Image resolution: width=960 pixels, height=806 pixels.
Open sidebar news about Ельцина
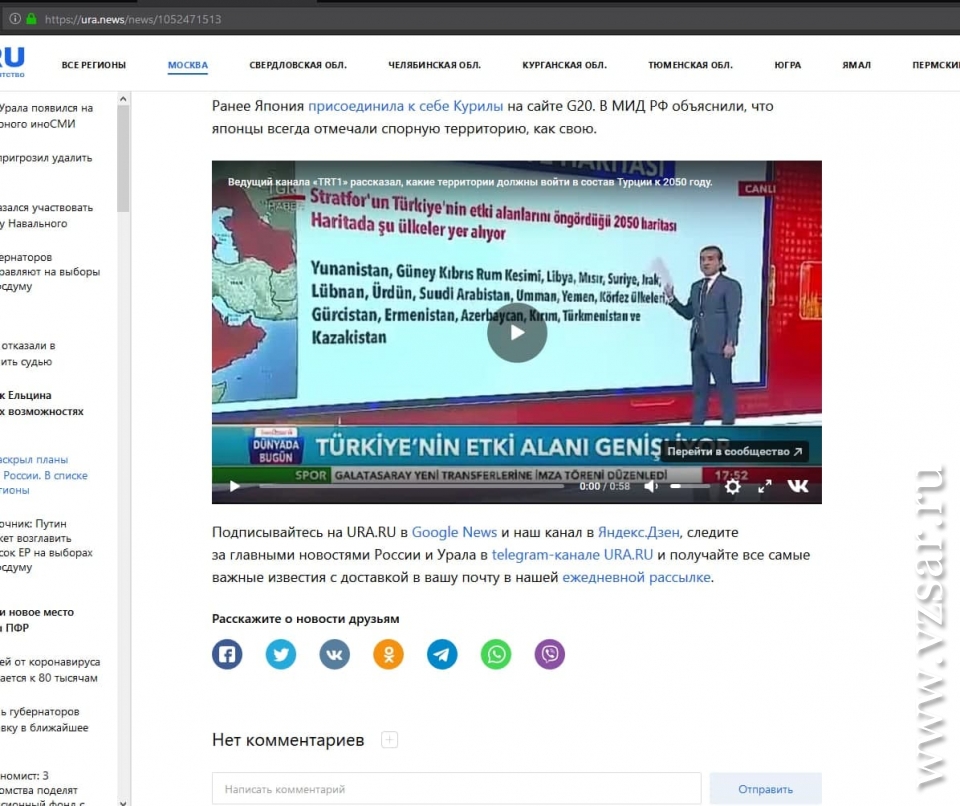[42, 404]
